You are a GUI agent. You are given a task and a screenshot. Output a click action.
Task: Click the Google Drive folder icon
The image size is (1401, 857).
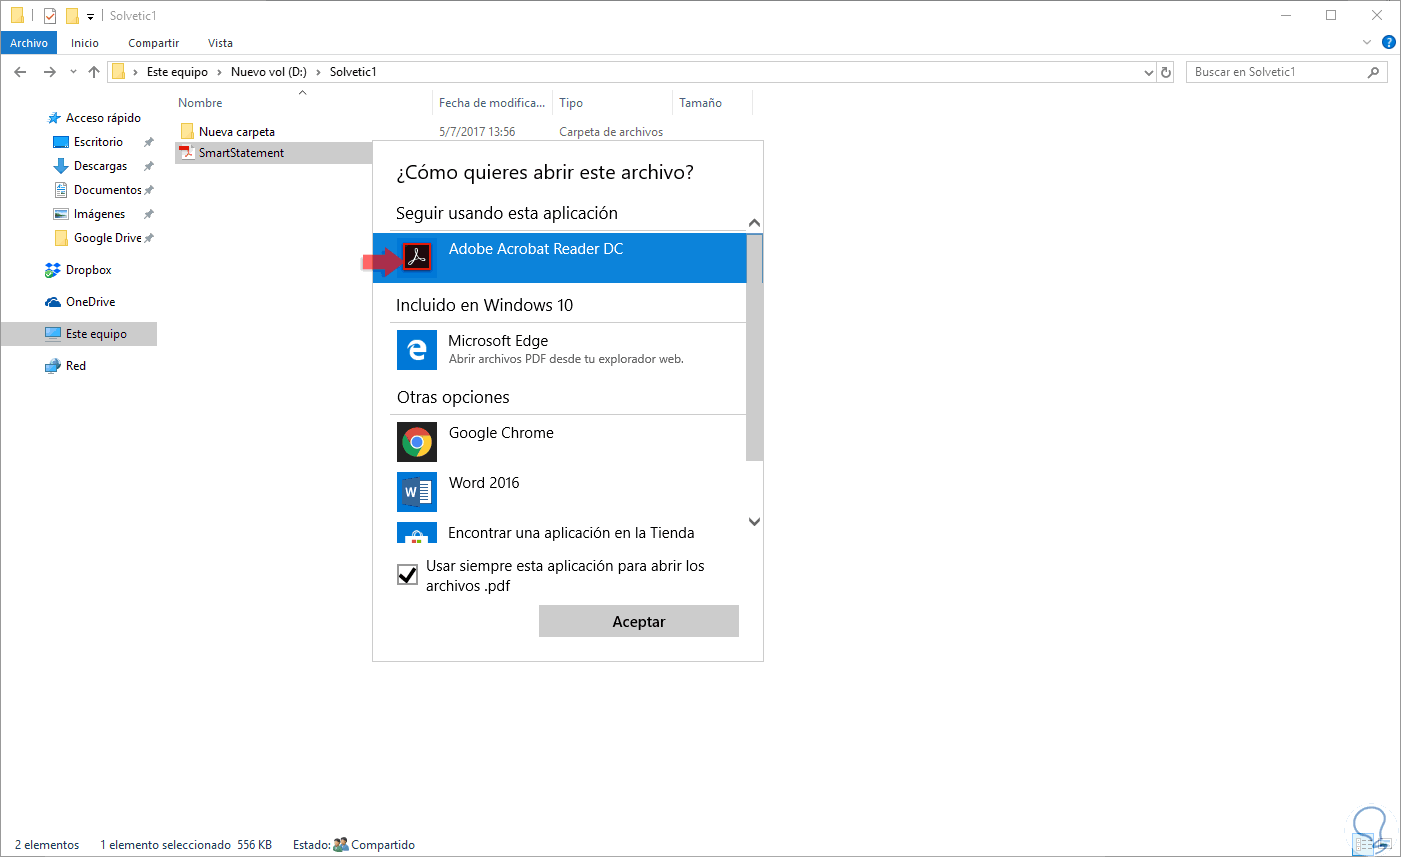point(61,238)
